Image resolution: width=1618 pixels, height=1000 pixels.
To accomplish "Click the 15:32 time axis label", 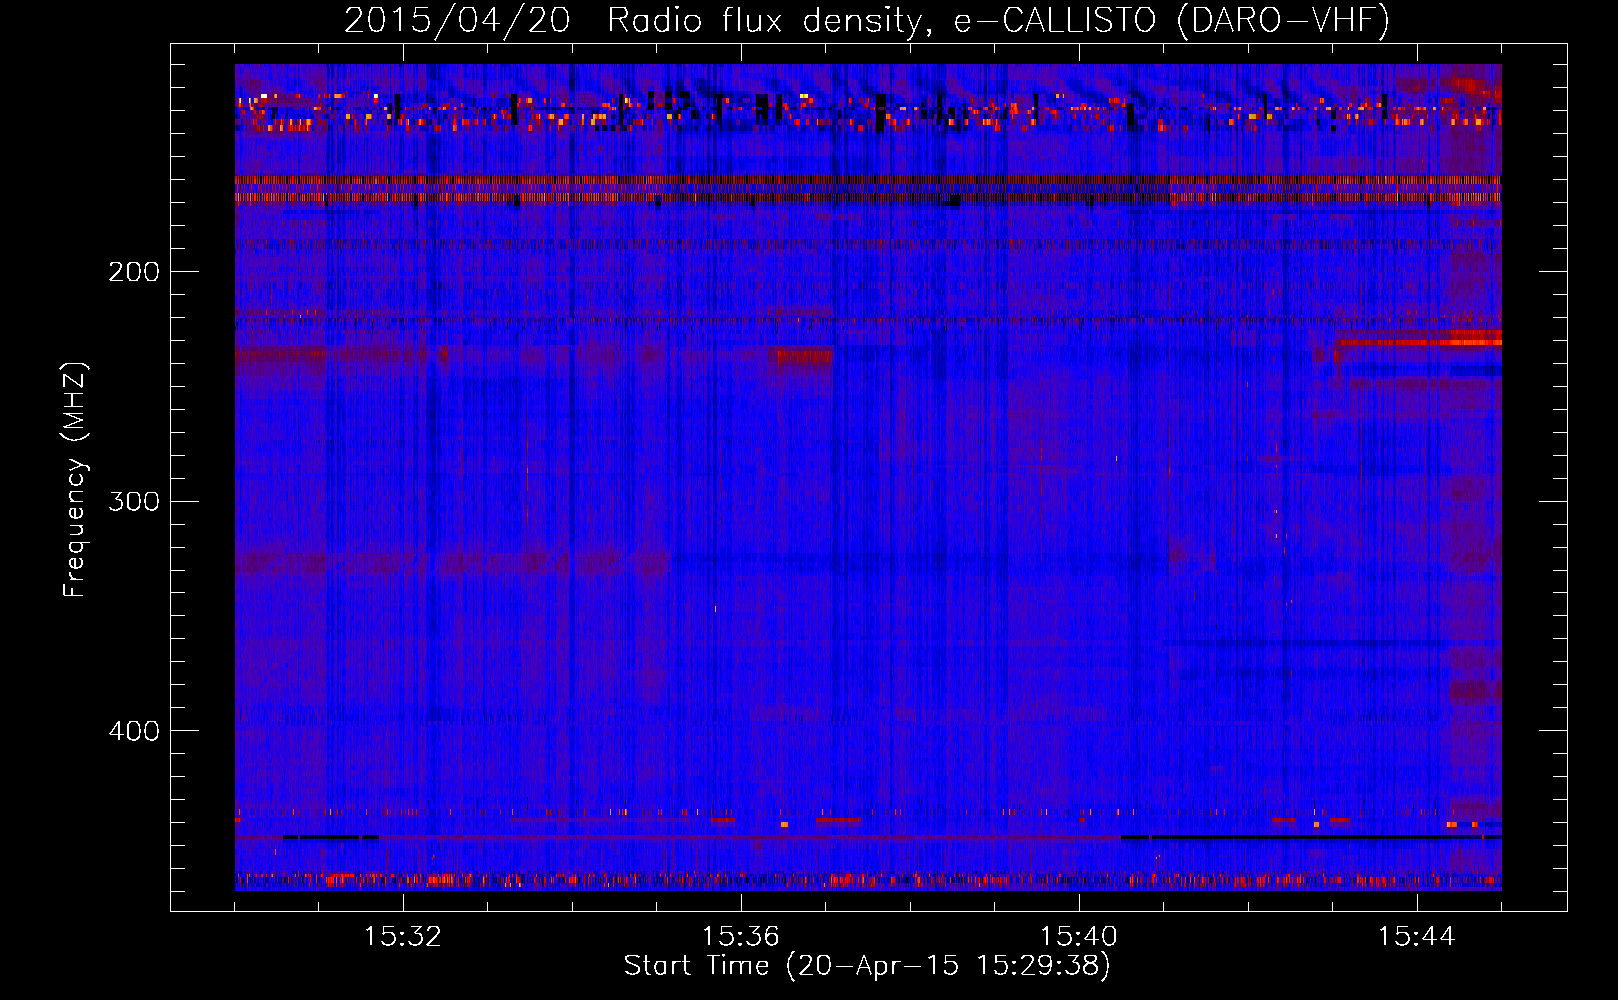I will pos(402,937).
